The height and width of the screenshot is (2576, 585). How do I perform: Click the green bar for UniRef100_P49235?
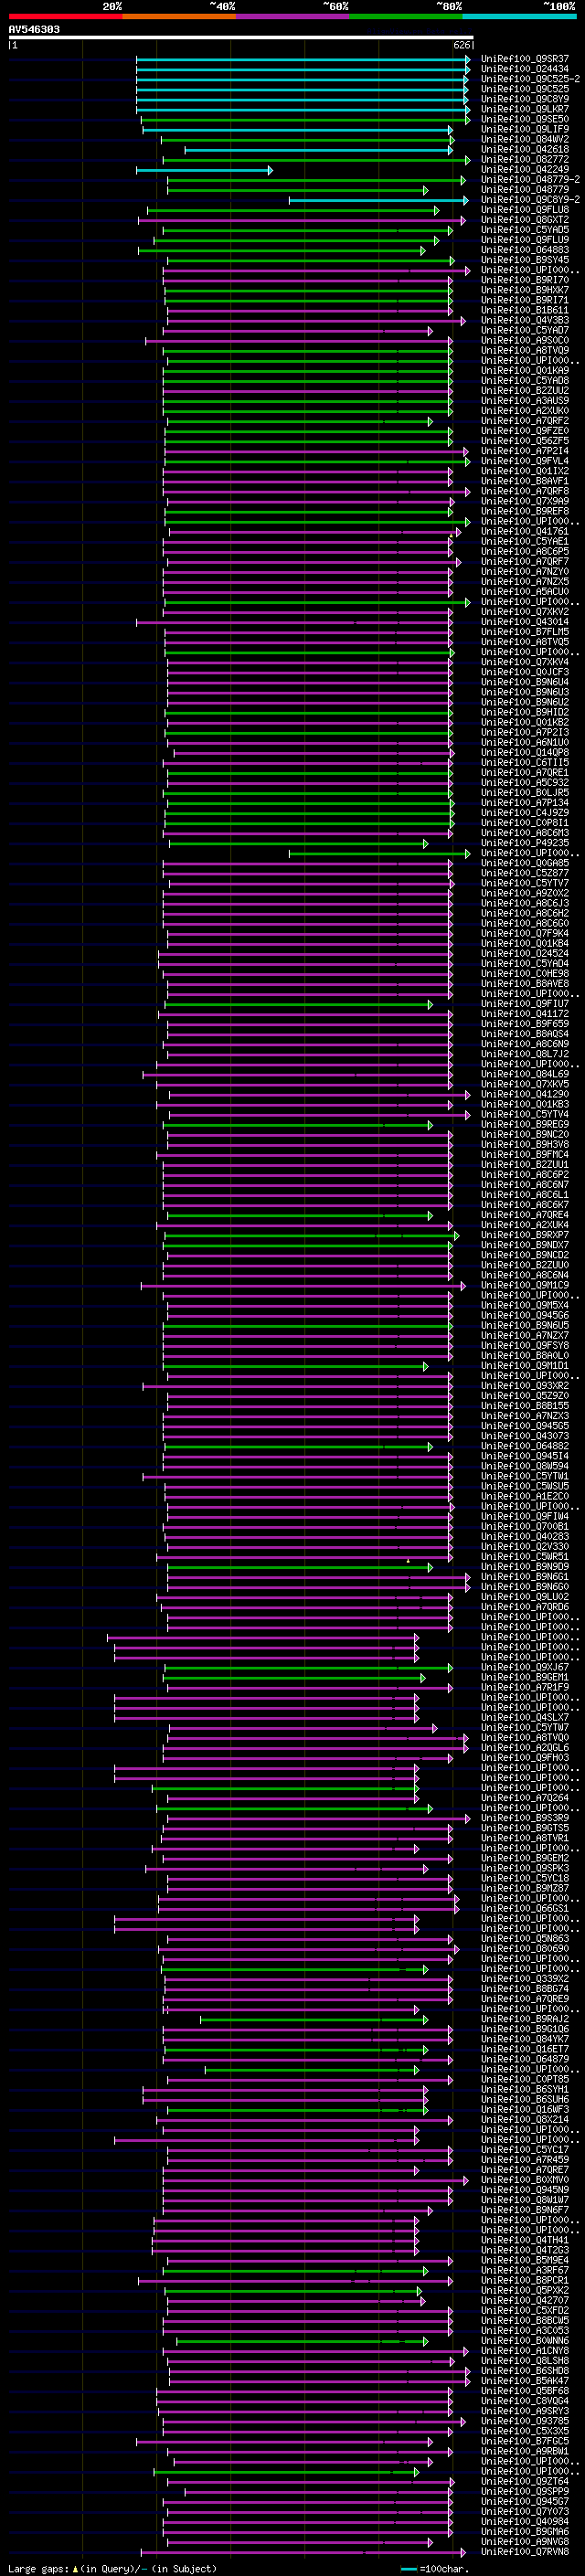298,844
